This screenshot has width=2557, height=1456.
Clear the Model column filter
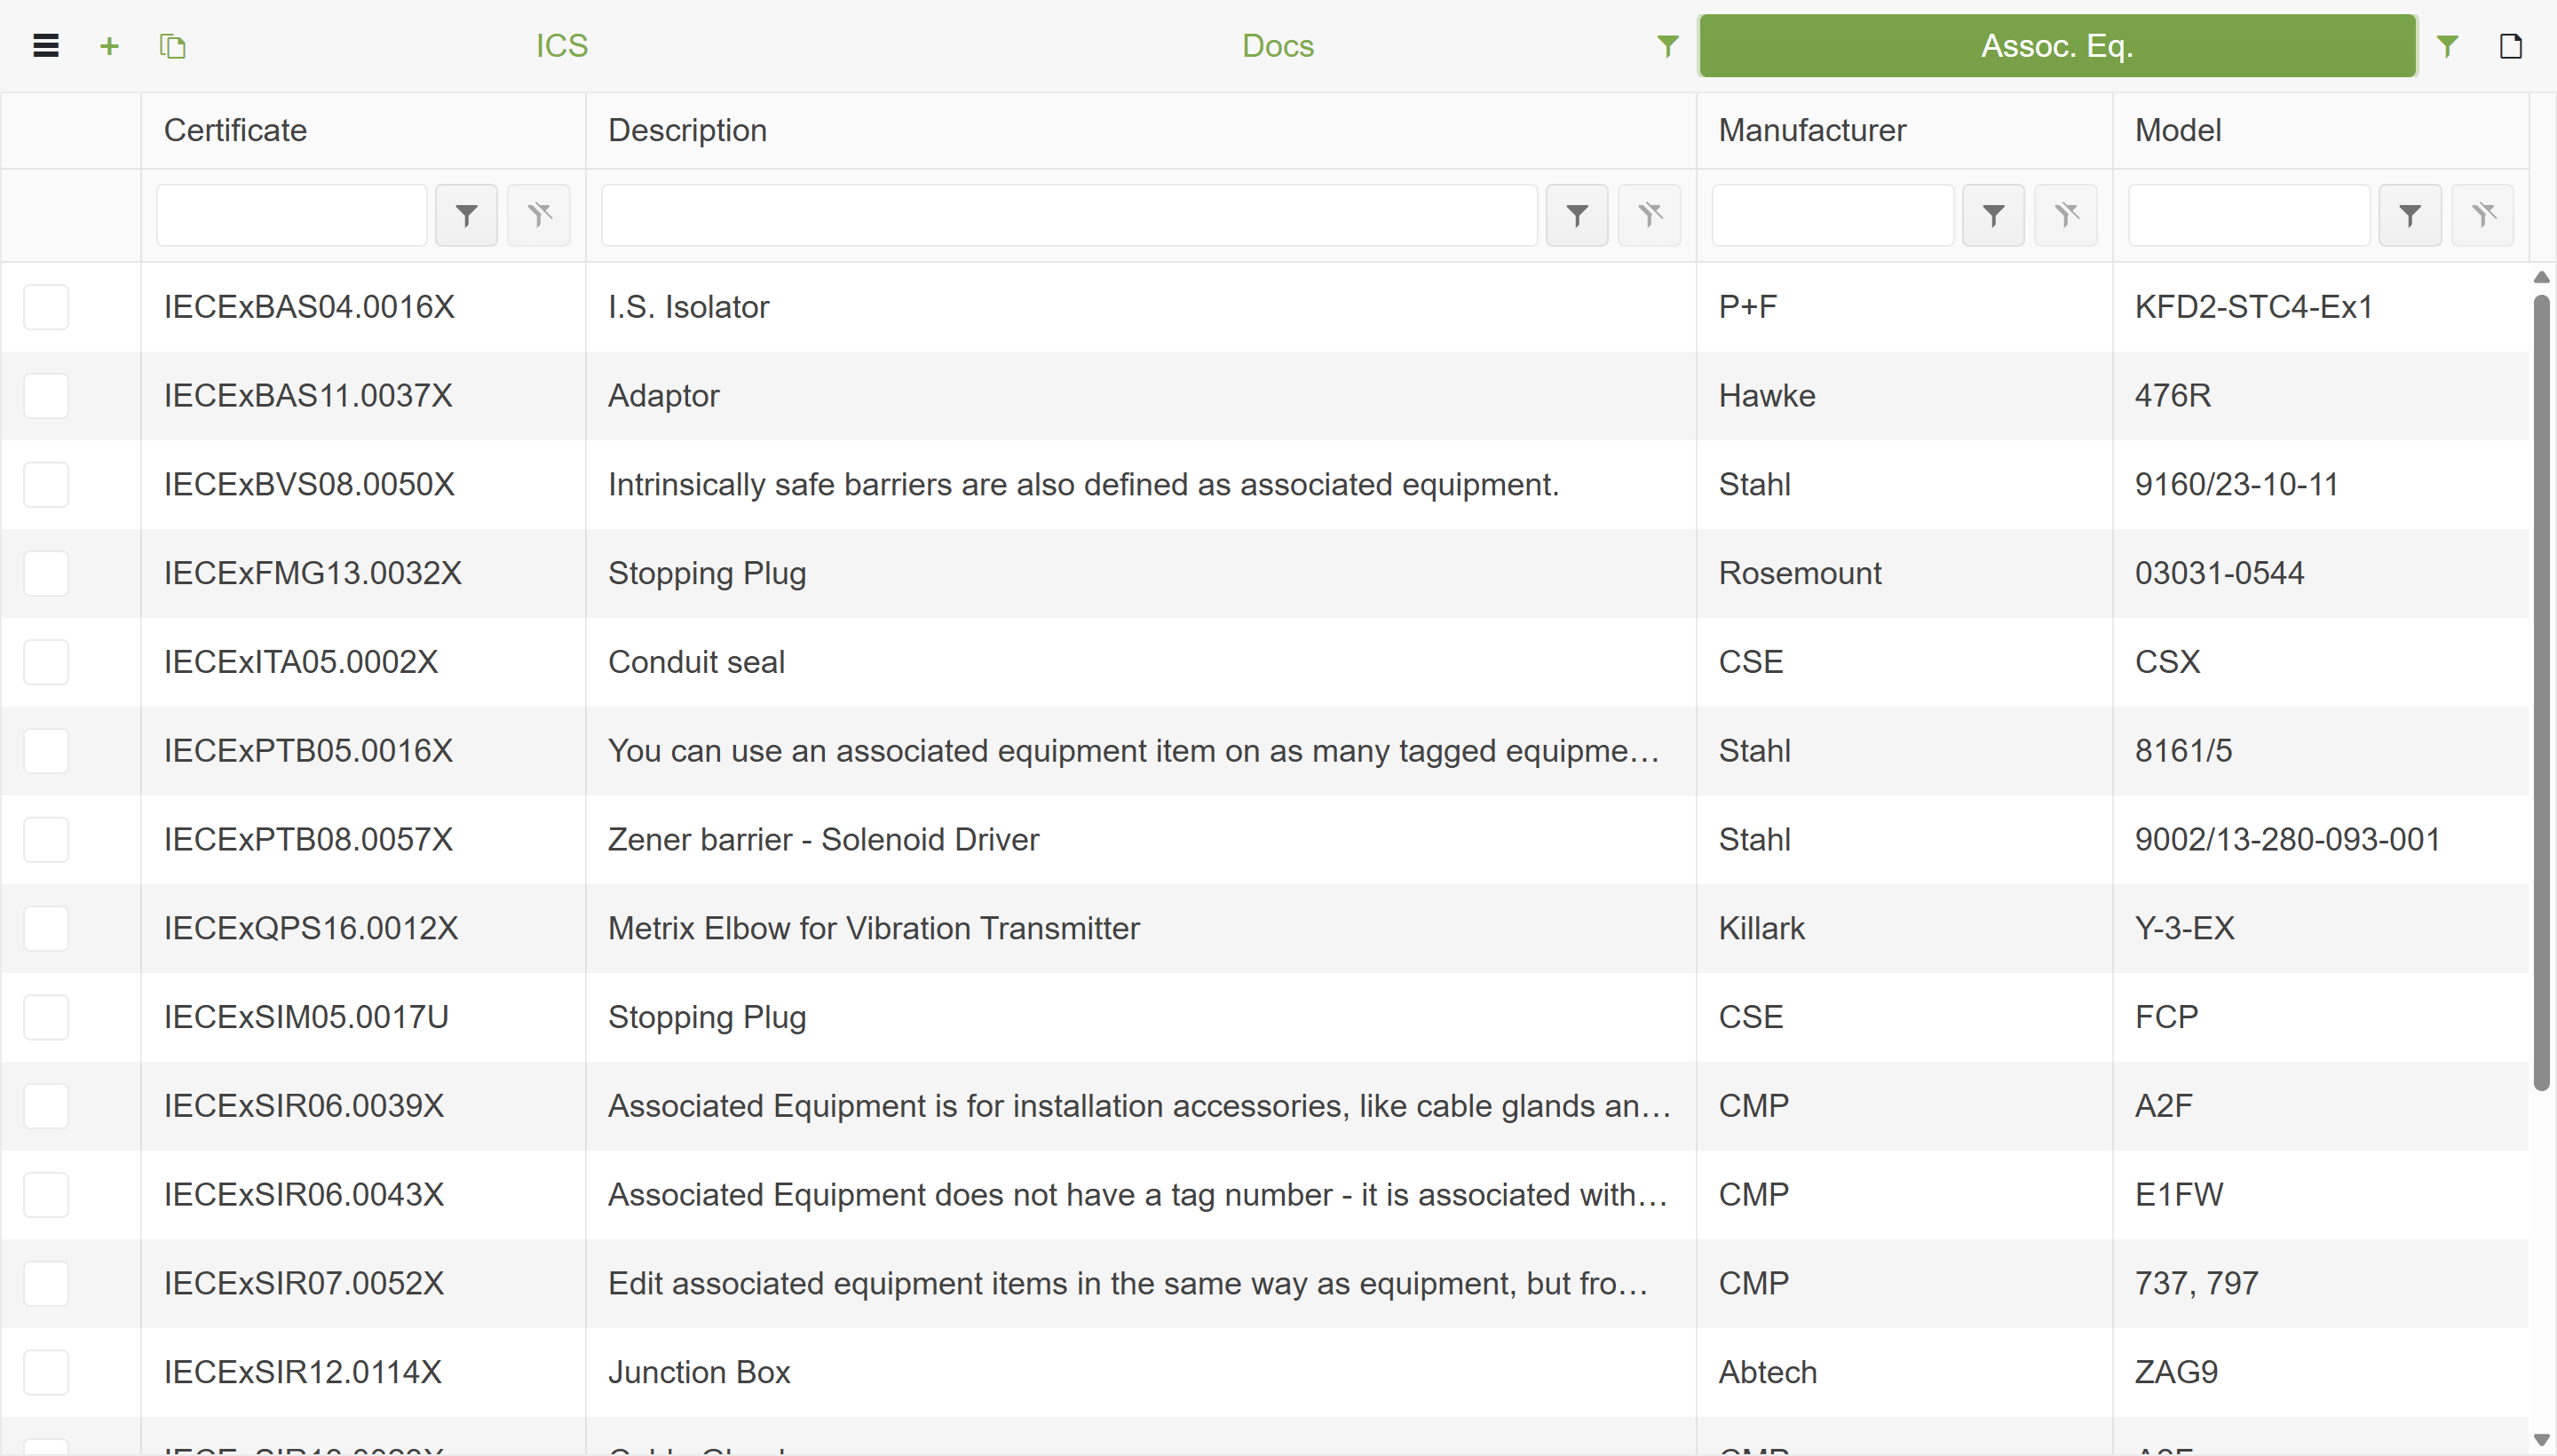(2483, 215)
